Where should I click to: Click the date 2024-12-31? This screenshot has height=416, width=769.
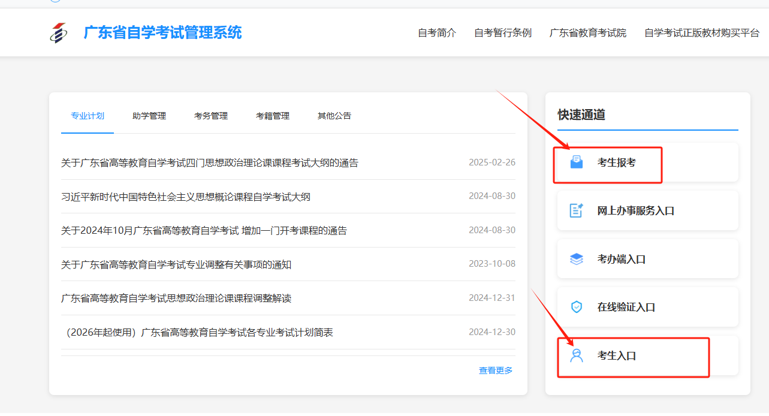[492, 298]
